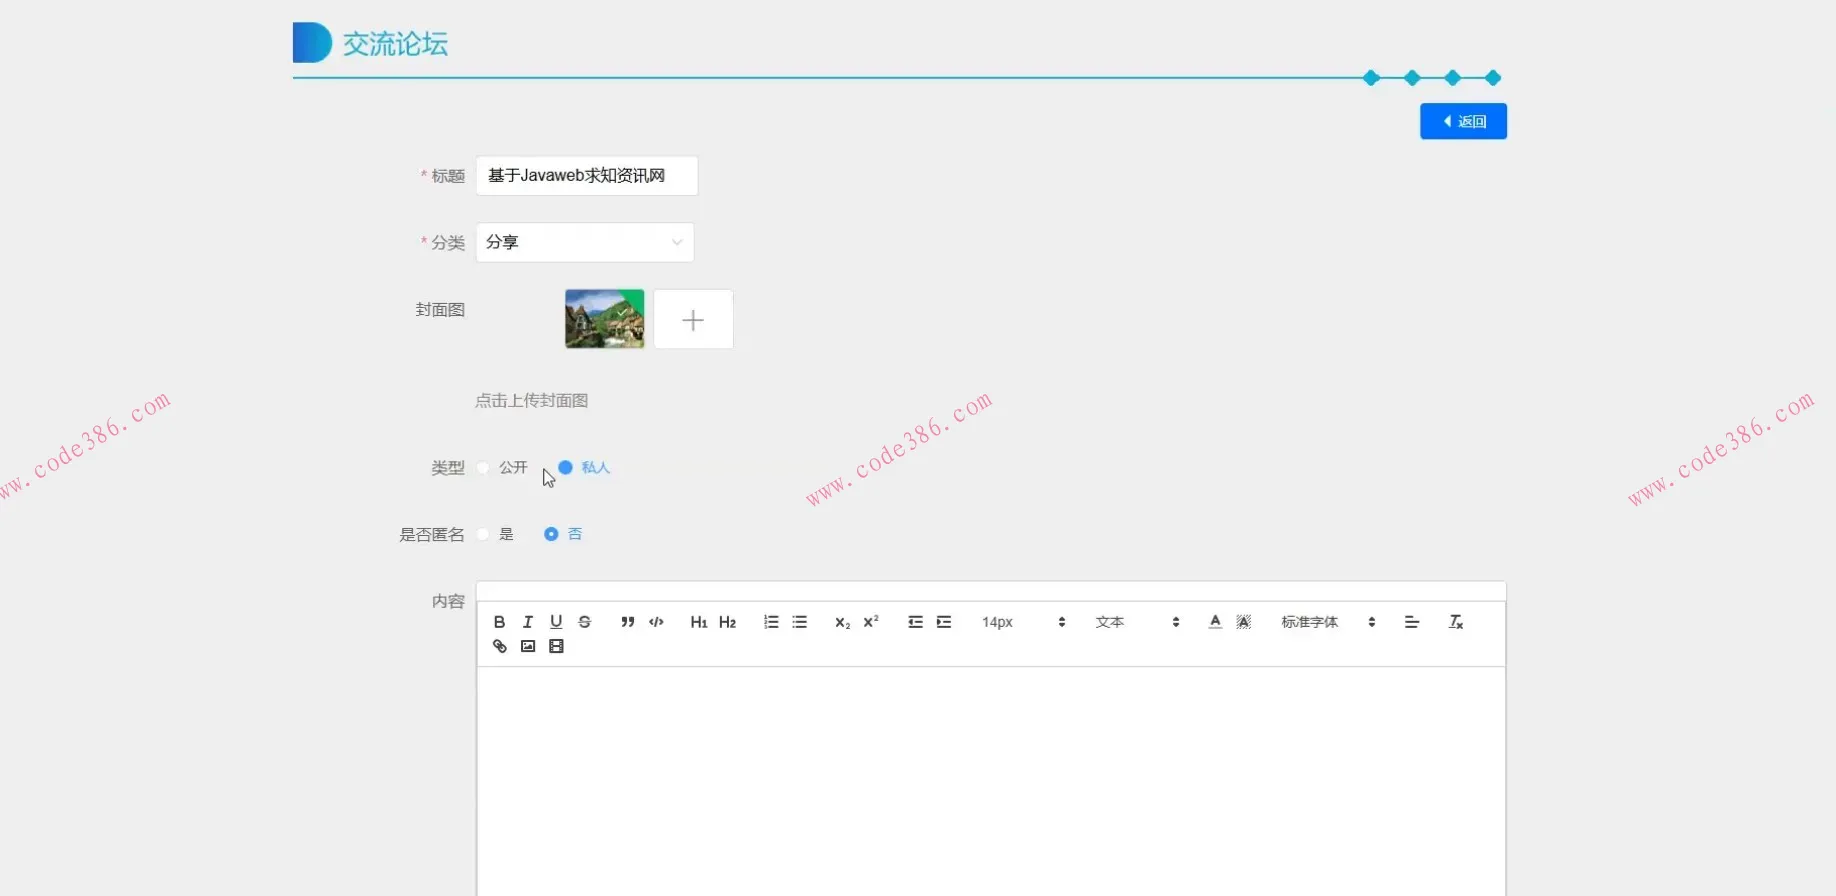Create an ordered numbered list
The height and width of the screenshot is (896, 1836).
(771, 622)
